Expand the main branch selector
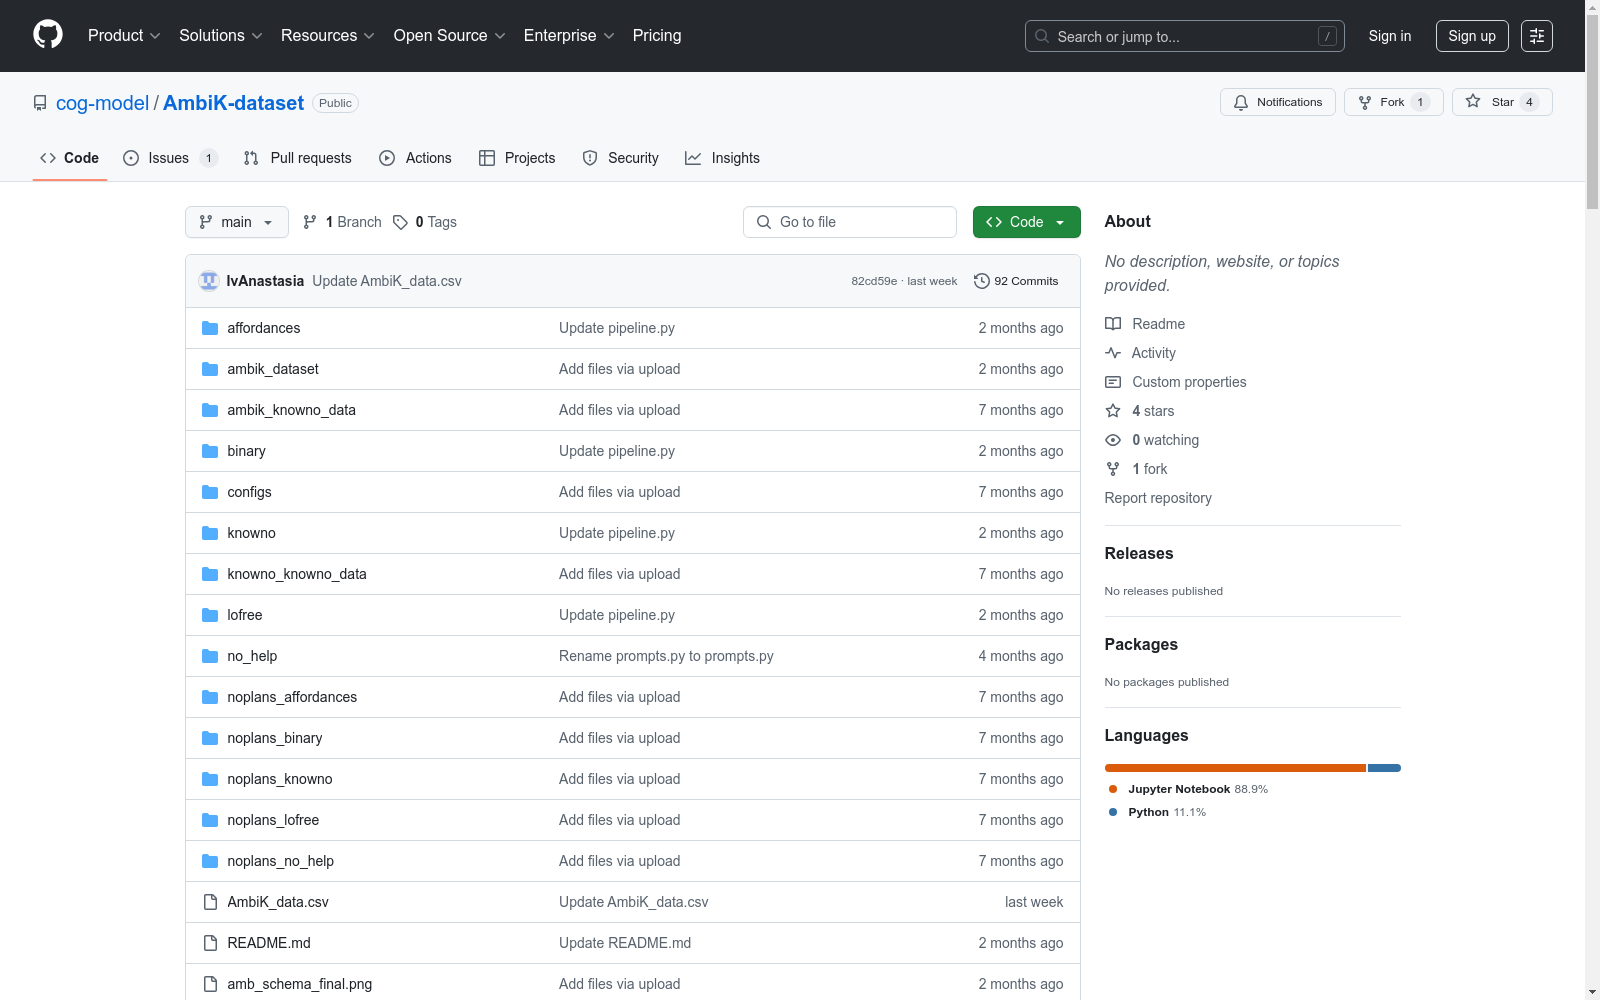 tap(236, 222)
